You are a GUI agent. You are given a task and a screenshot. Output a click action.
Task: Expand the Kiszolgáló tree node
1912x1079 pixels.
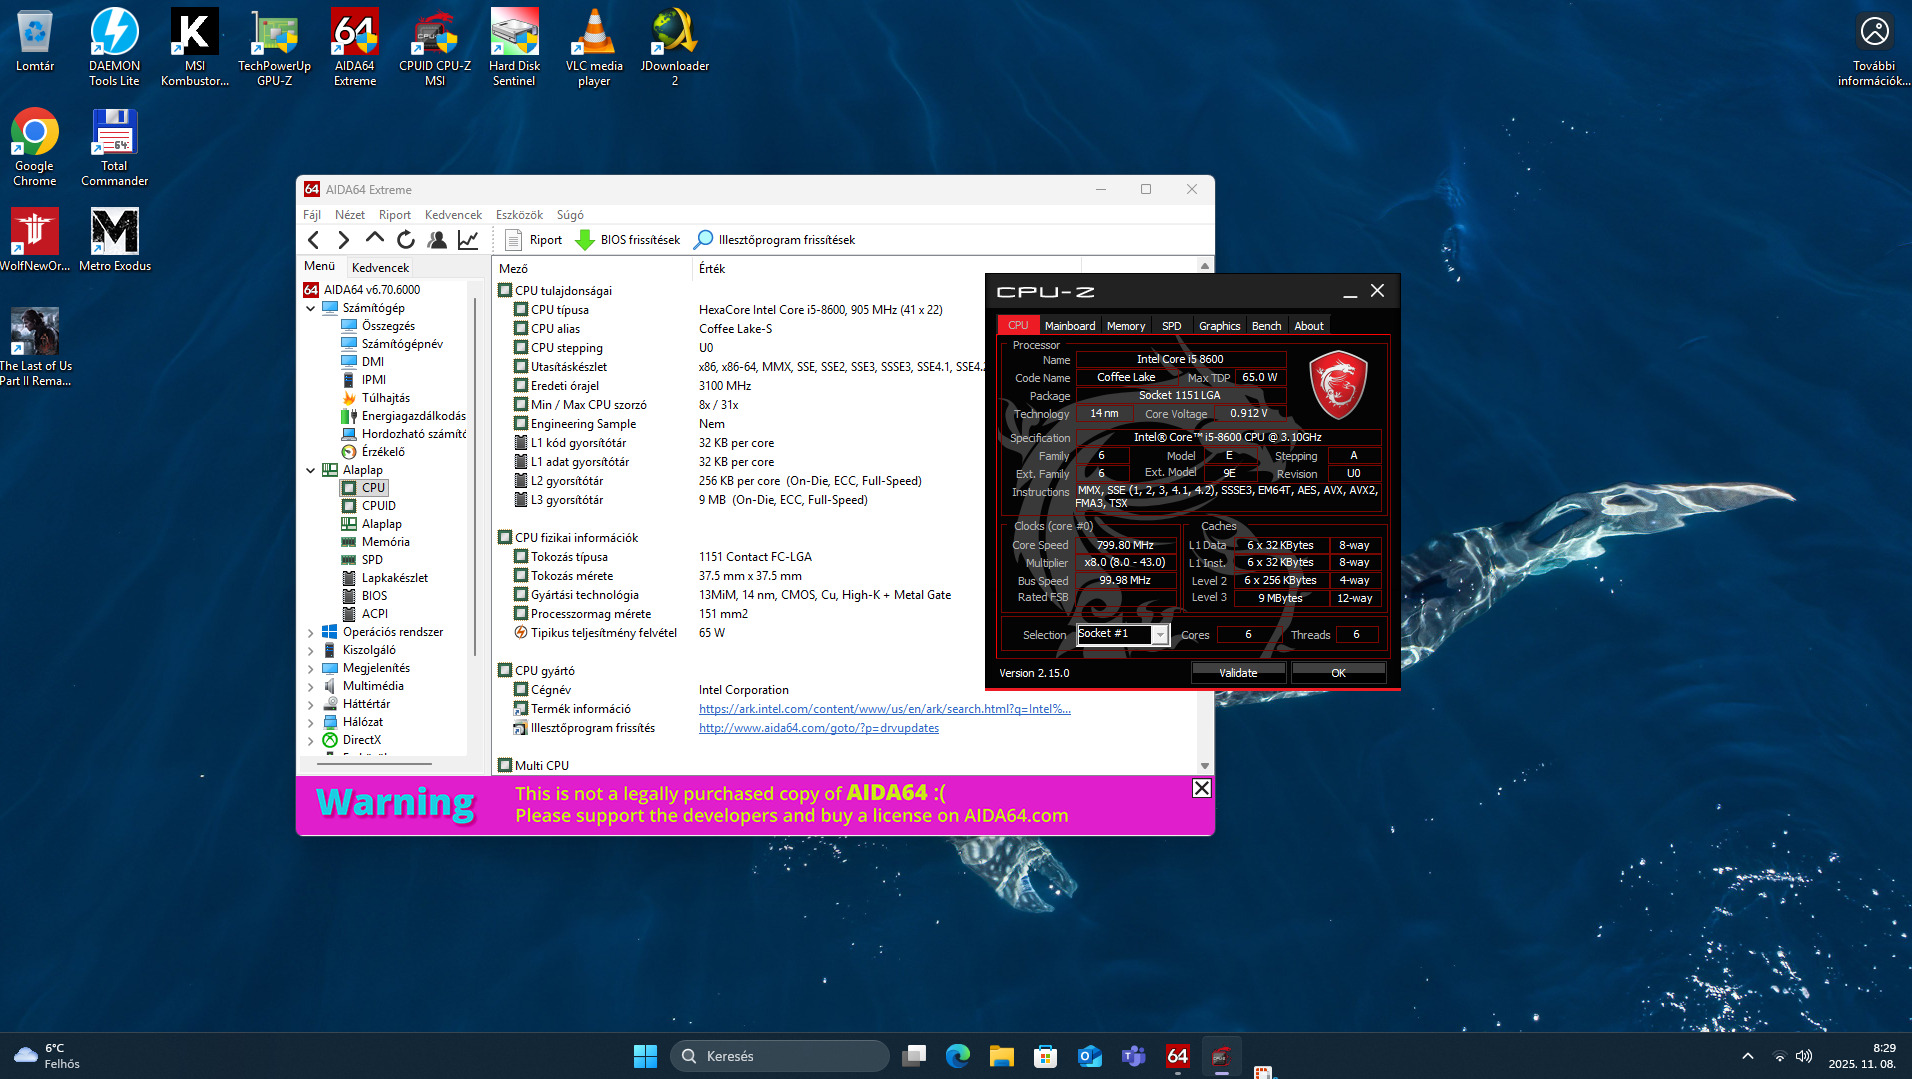point(311,651)
